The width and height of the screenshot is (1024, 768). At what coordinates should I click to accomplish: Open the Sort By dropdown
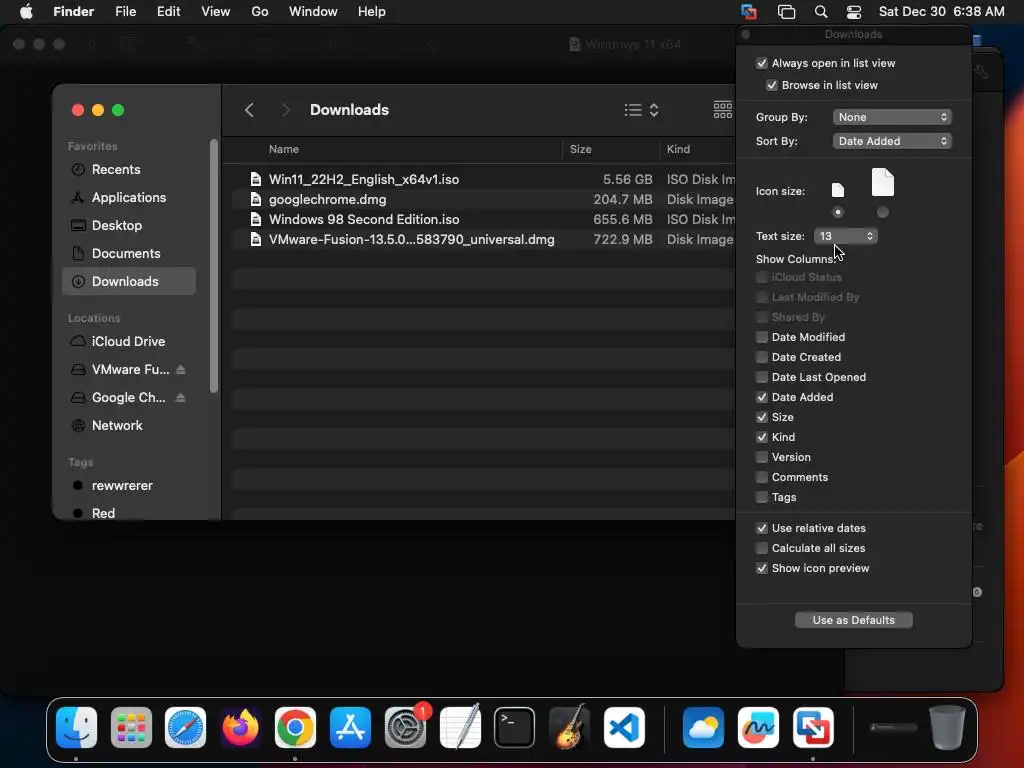pyautogui.click(x=892, y=141)
